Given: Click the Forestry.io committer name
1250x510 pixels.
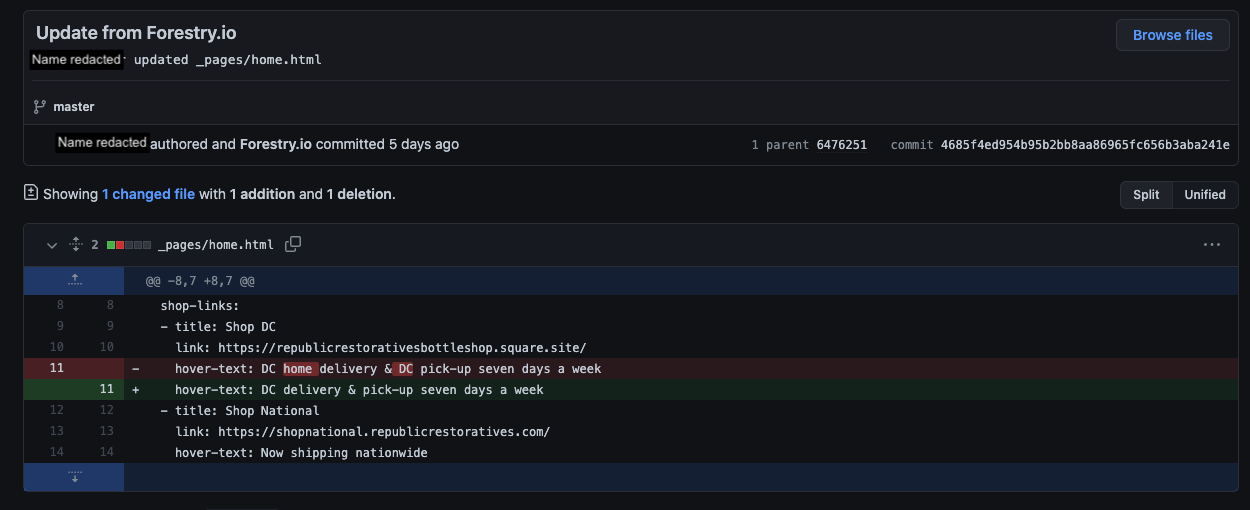Looking at the screenshot, I should [275, 144].
